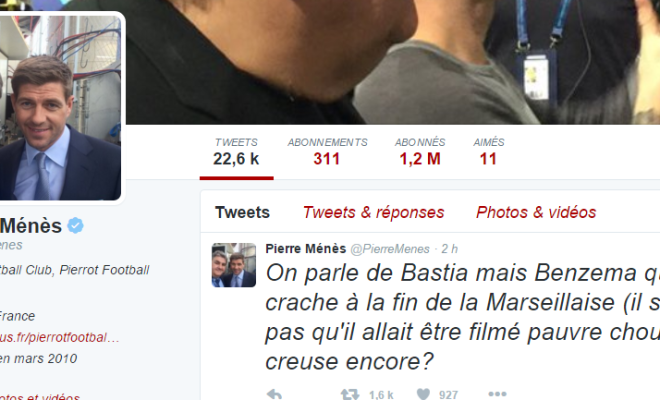Visit the pierrotfootbal… website link

point(59,337)
